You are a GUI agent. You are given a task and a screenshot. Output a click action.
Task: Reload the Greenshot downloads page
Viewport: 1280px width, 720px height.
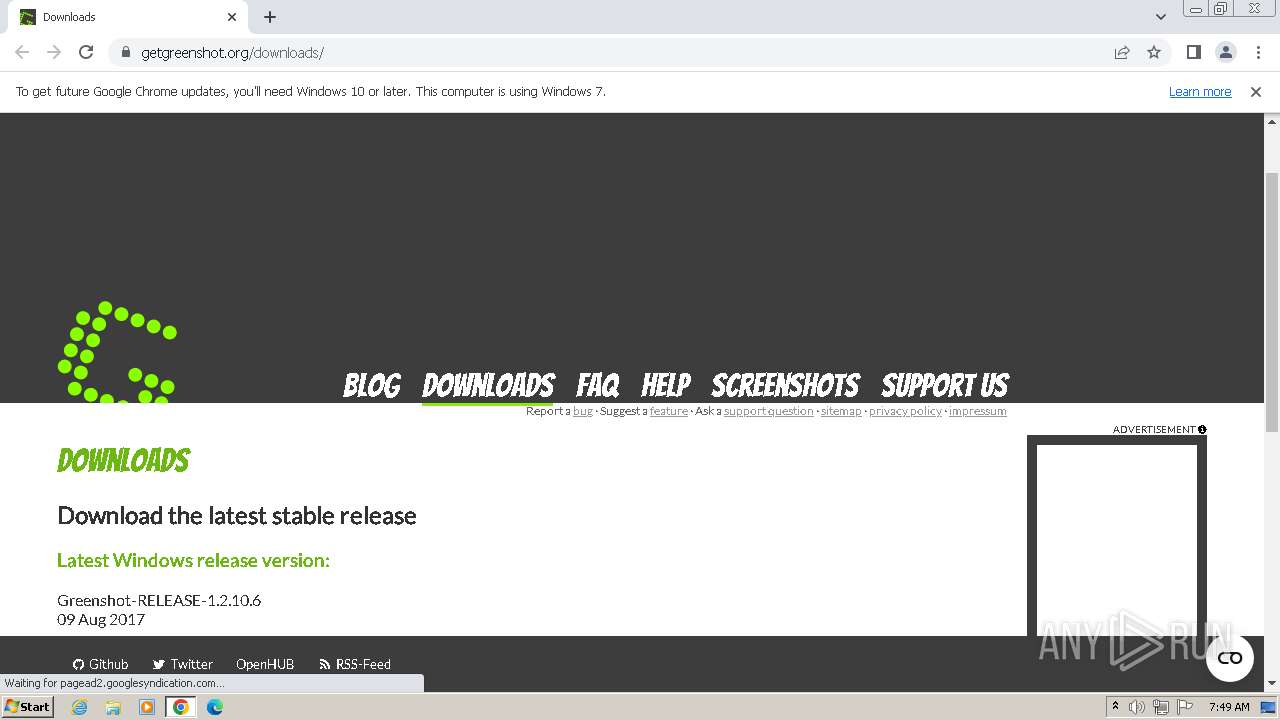pos(86,52)
